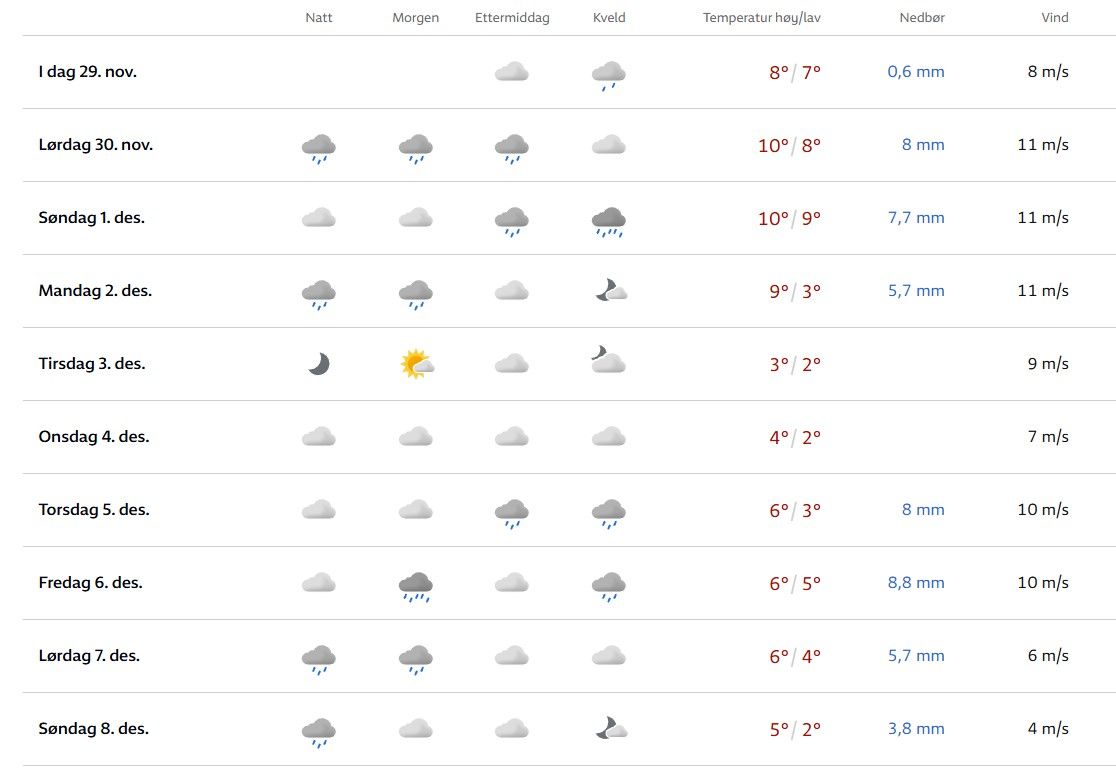Click the partly cloudy night icon on Søndag 8. des.

coord(610,729)
